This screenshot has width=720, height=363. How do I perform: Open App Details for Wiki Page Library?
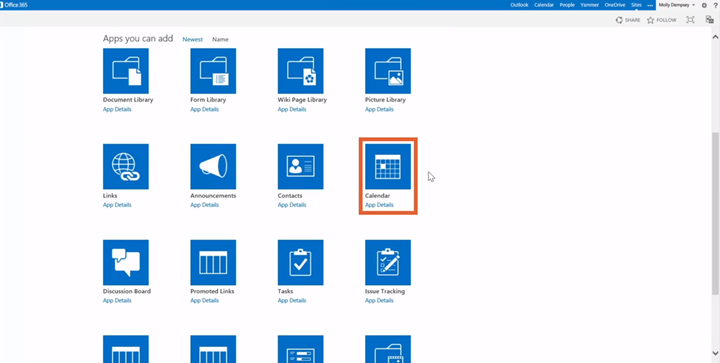pos(292,109)
